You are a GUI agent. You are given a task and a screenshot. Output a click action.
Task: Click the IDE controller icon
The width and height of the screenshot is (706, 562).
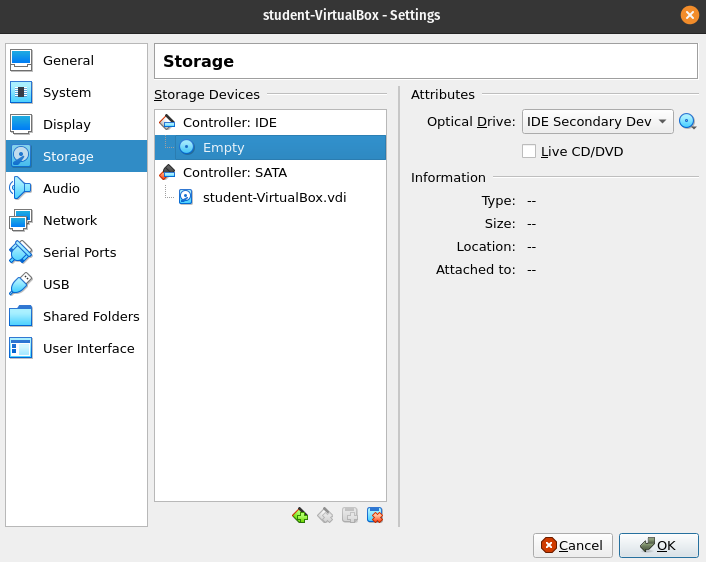coord(167,122)
